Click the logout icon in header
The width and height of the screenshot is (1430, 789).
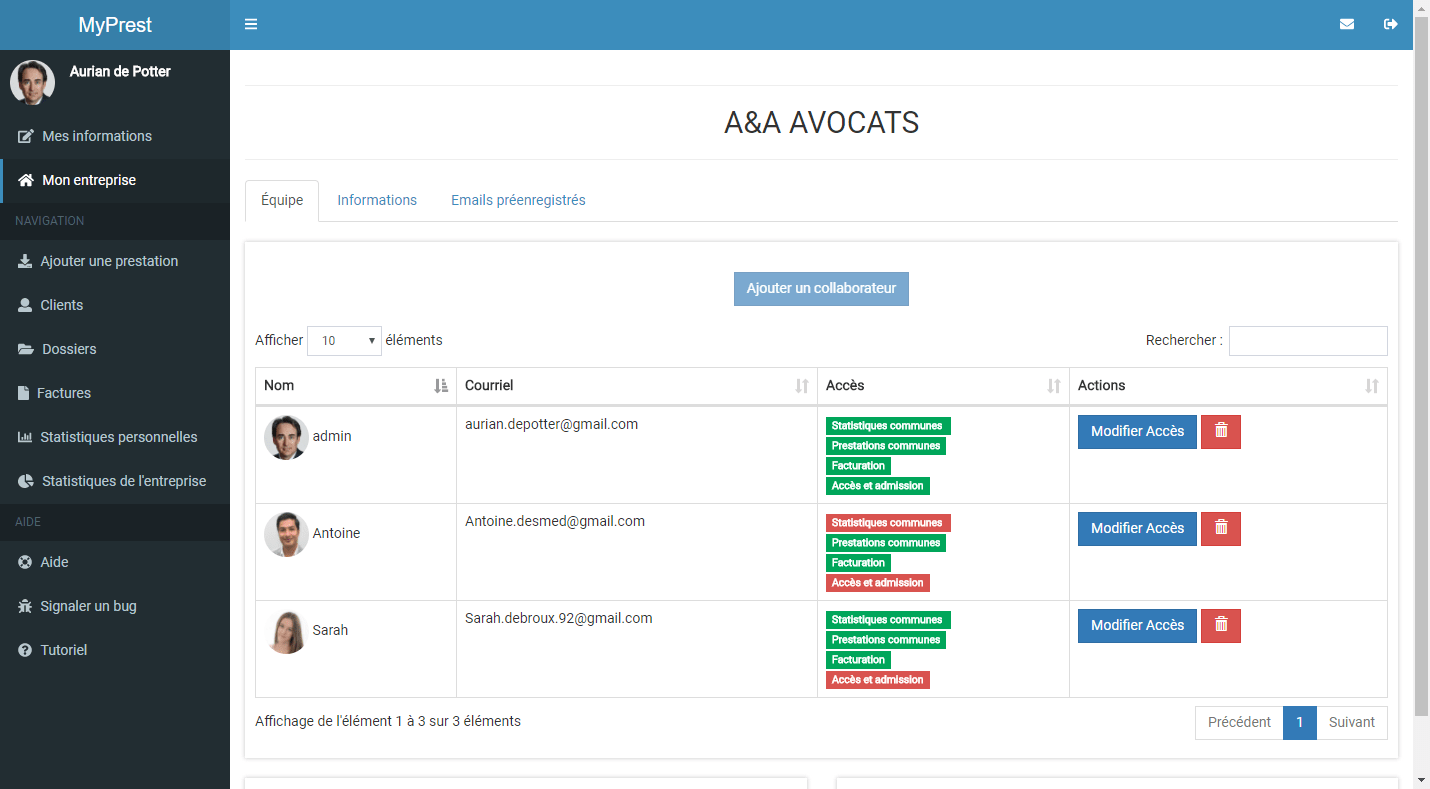point(1390,24)
